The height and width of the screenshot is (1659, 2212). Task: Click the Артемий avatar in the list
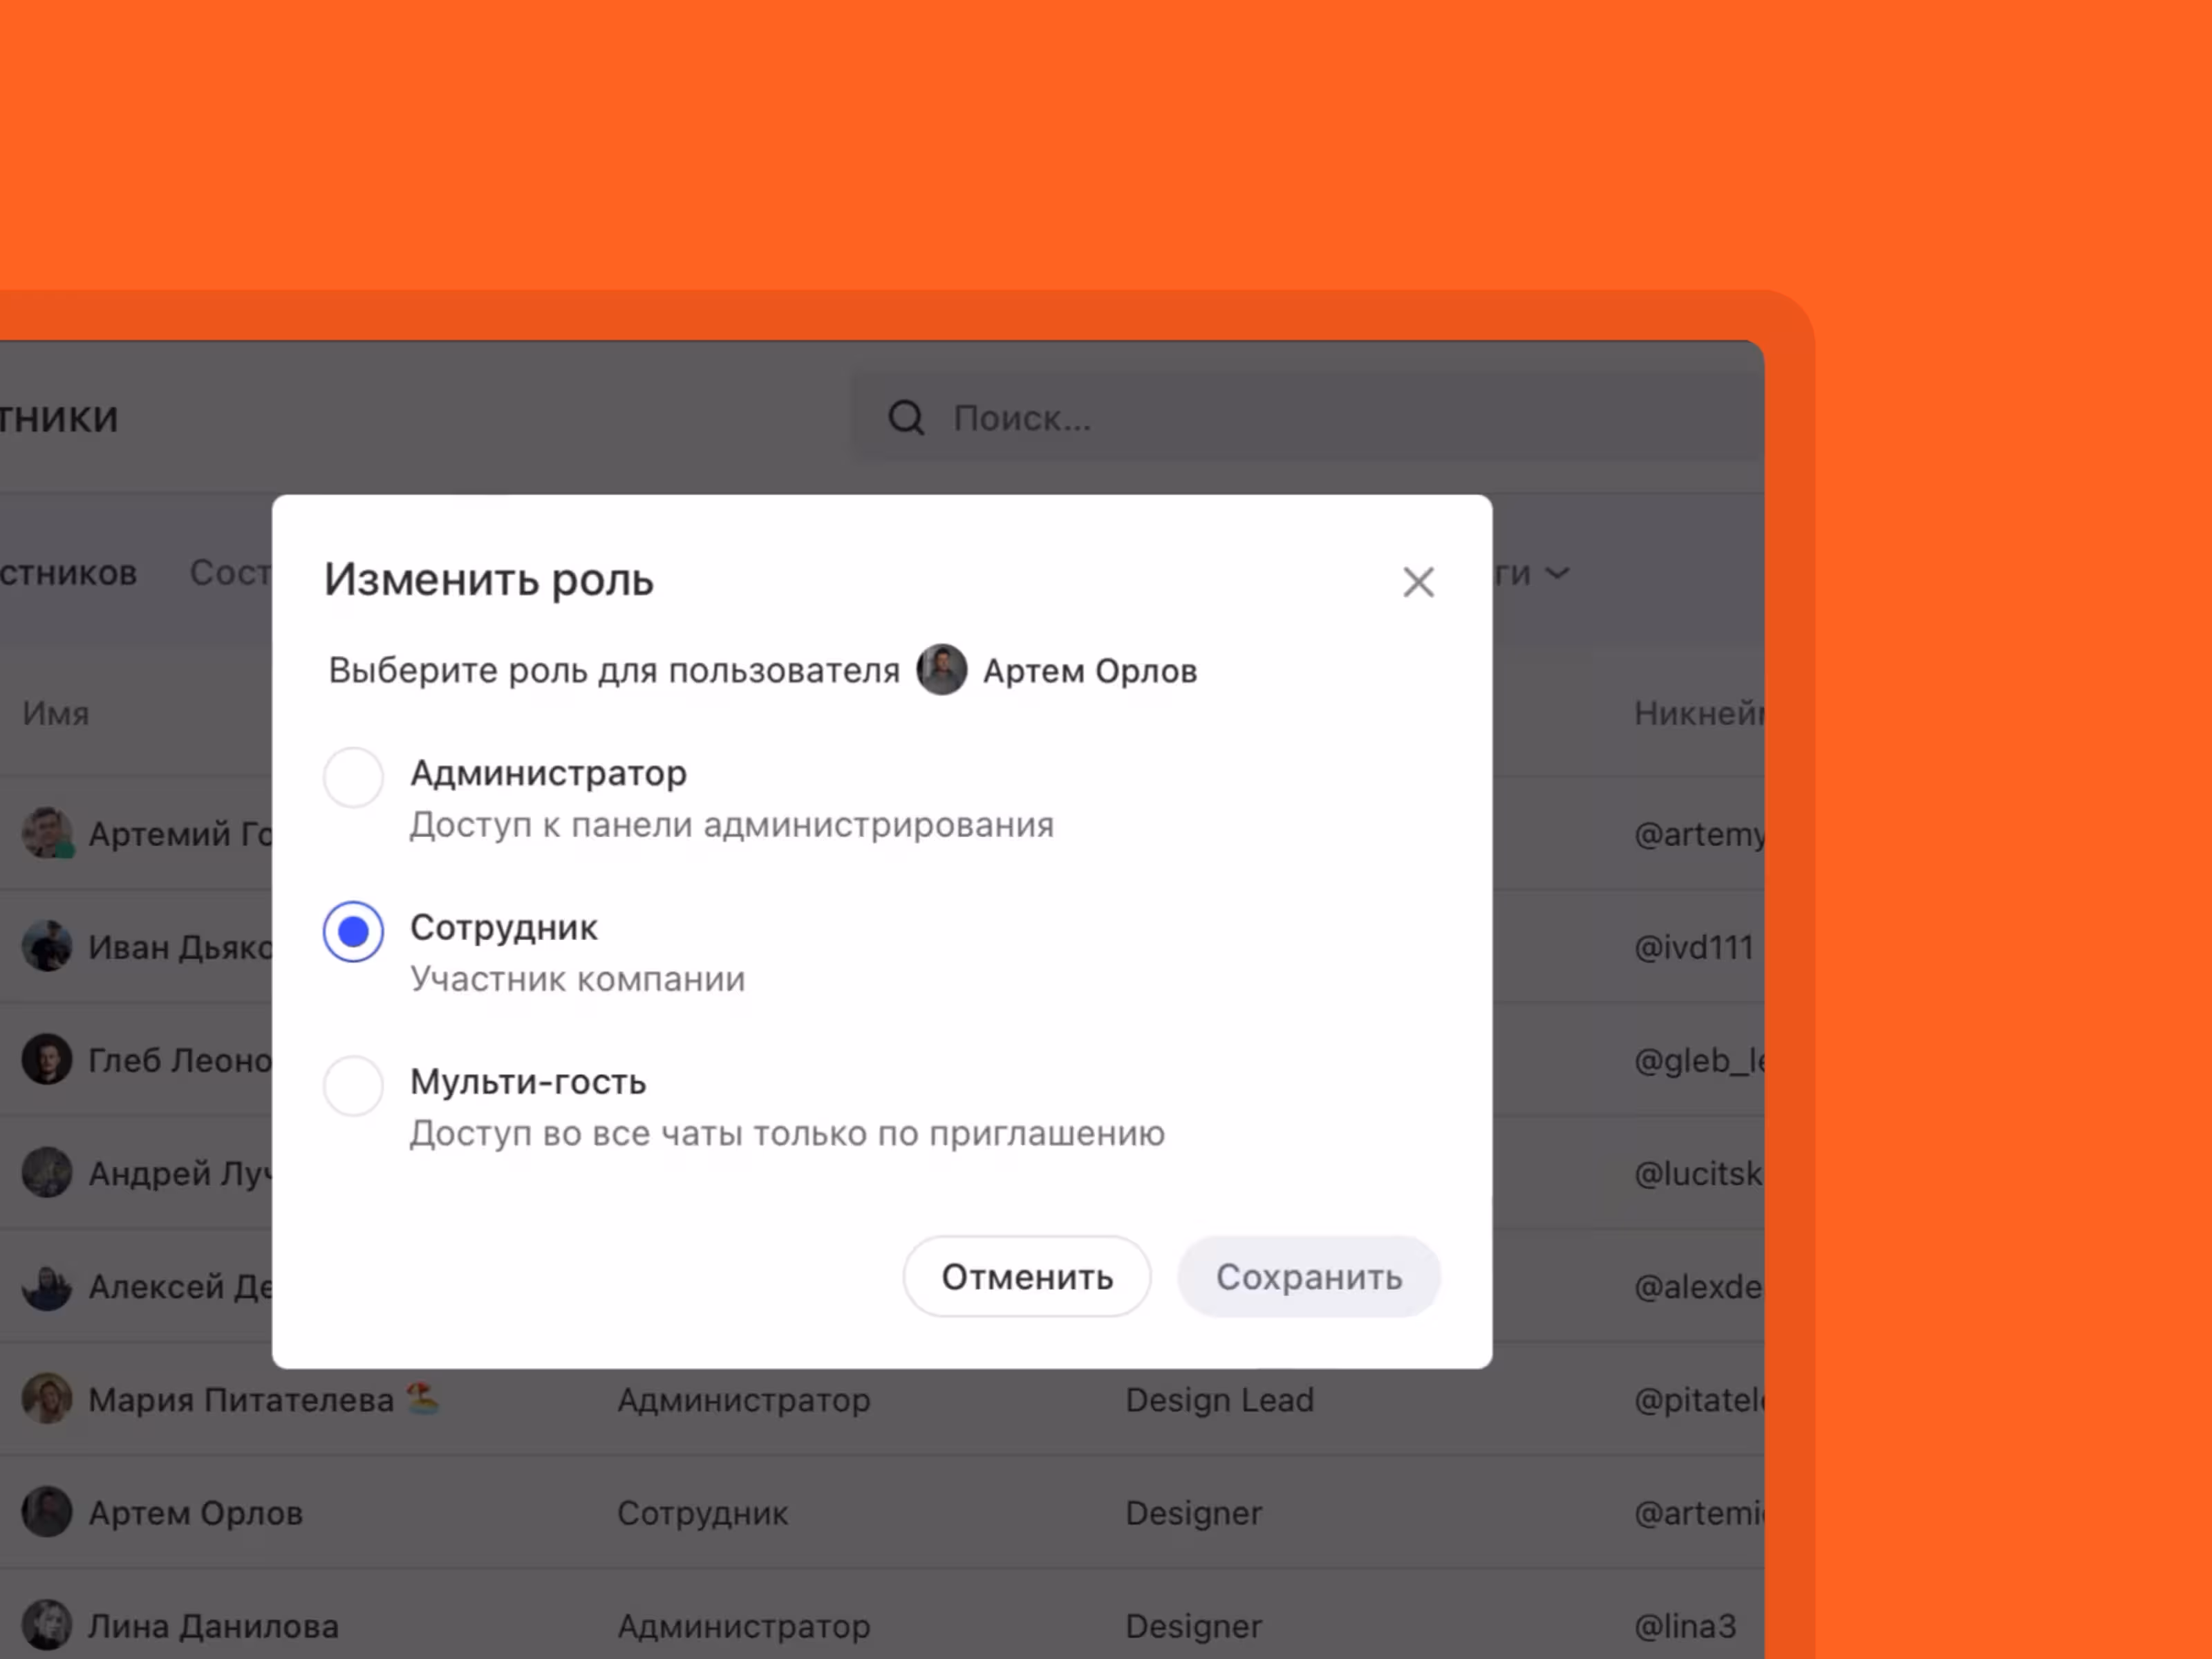point(47,833)
